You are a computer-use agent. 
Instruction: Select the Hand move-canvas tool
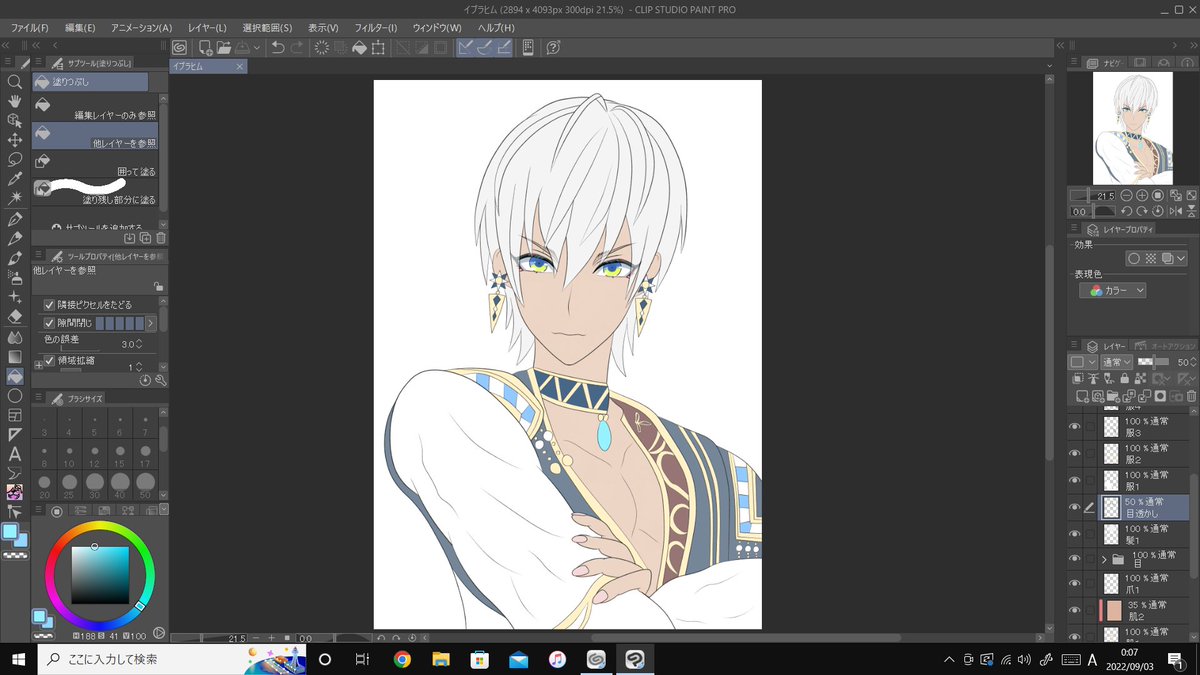pos(15,101)
